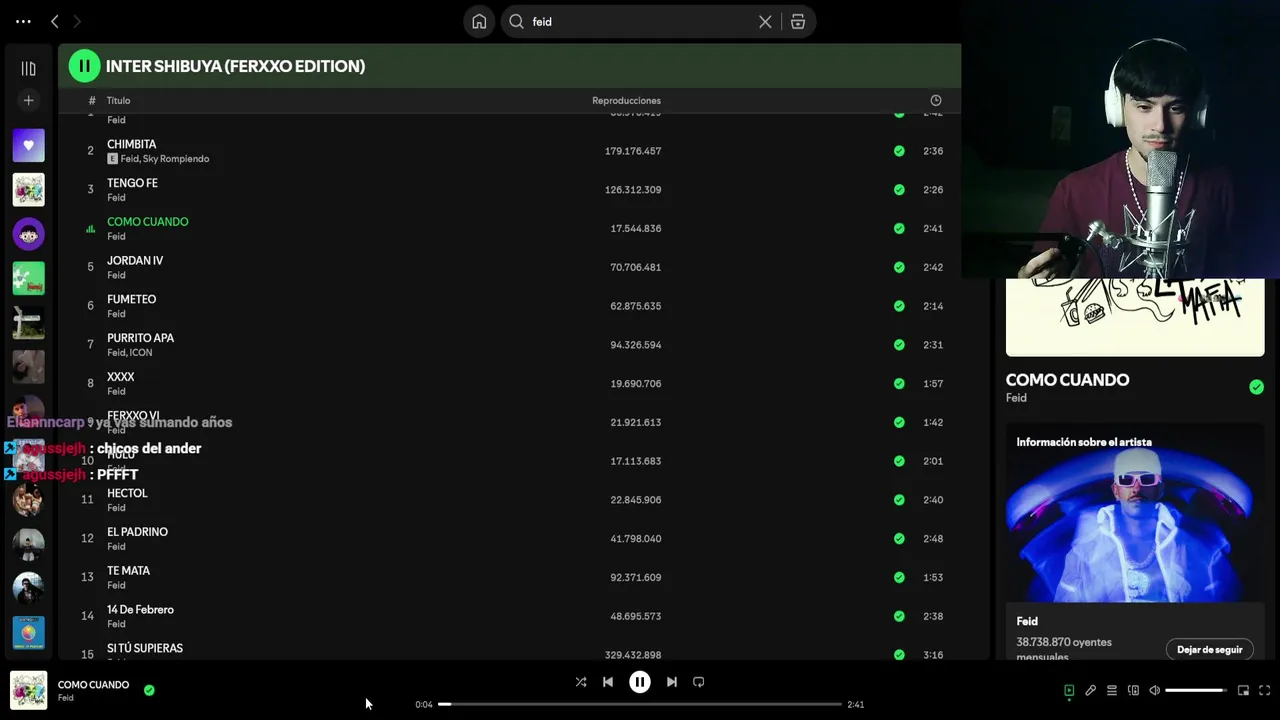Select the JORDAN IV track title
The width and height of the screenshot is (1280, 720).
pyautogui.click(x=135, y=261)
